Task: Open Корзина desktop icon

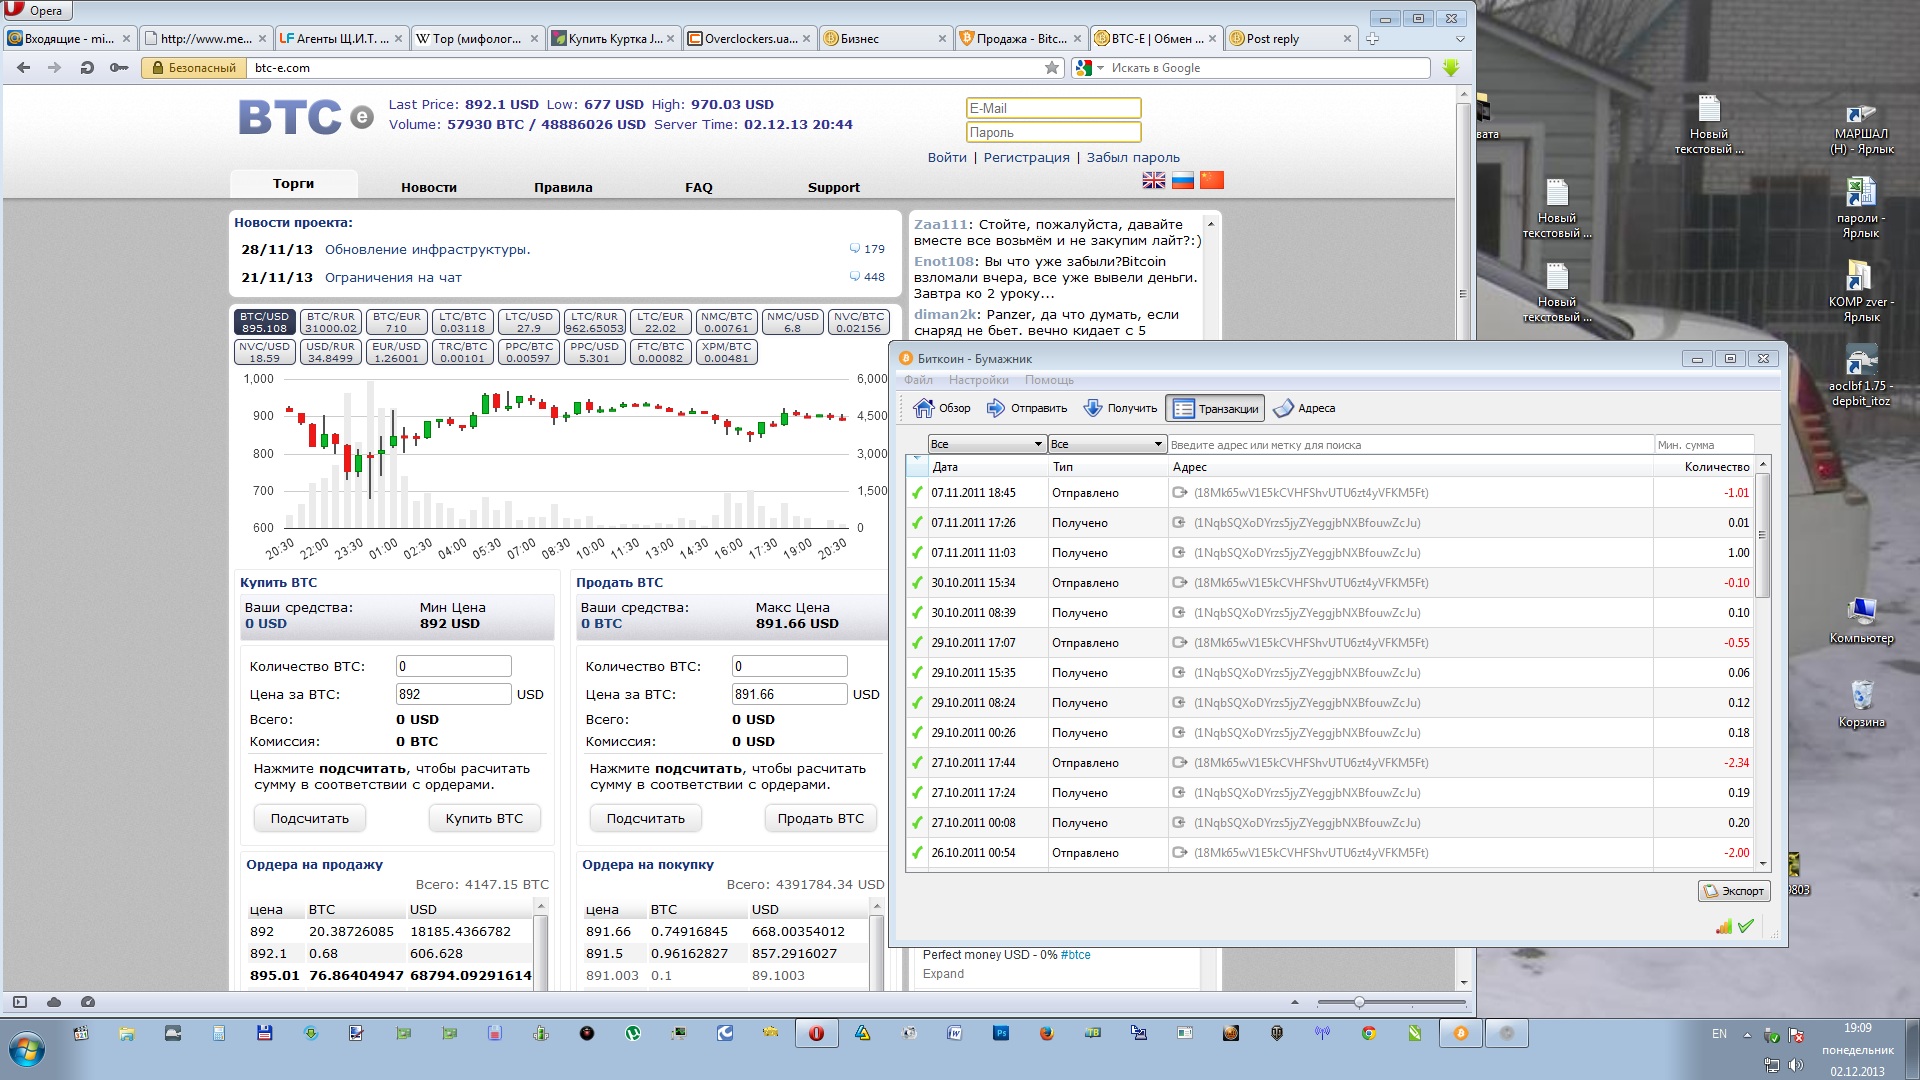Action: click(x=1861, y=703)
